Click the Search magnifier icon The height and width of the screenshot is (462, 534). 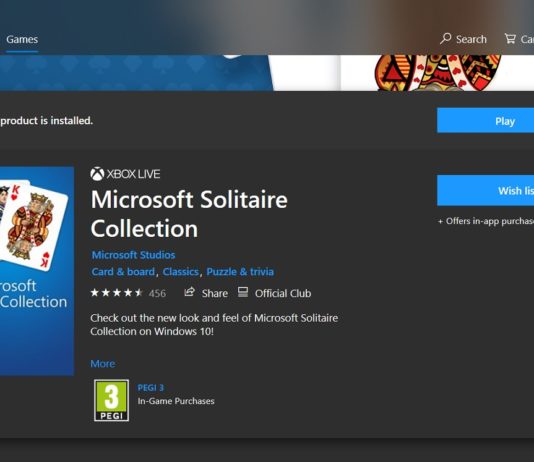click(445, 38)
